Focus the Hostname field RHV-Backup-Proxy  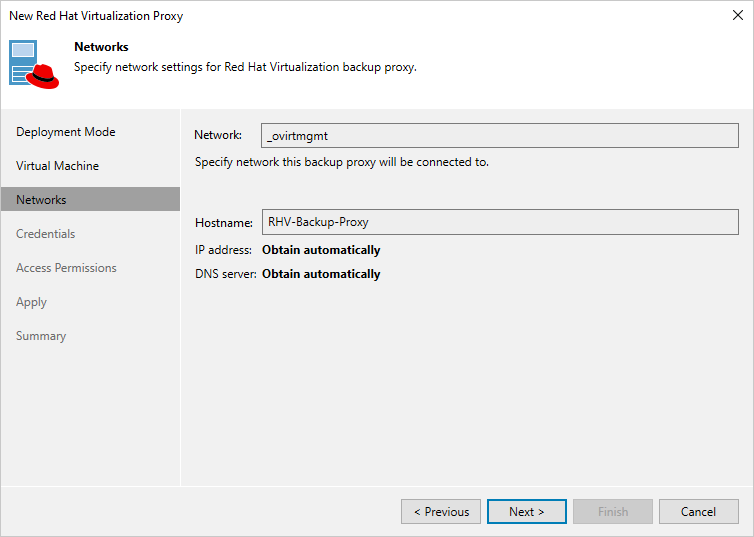pos(499,222)
